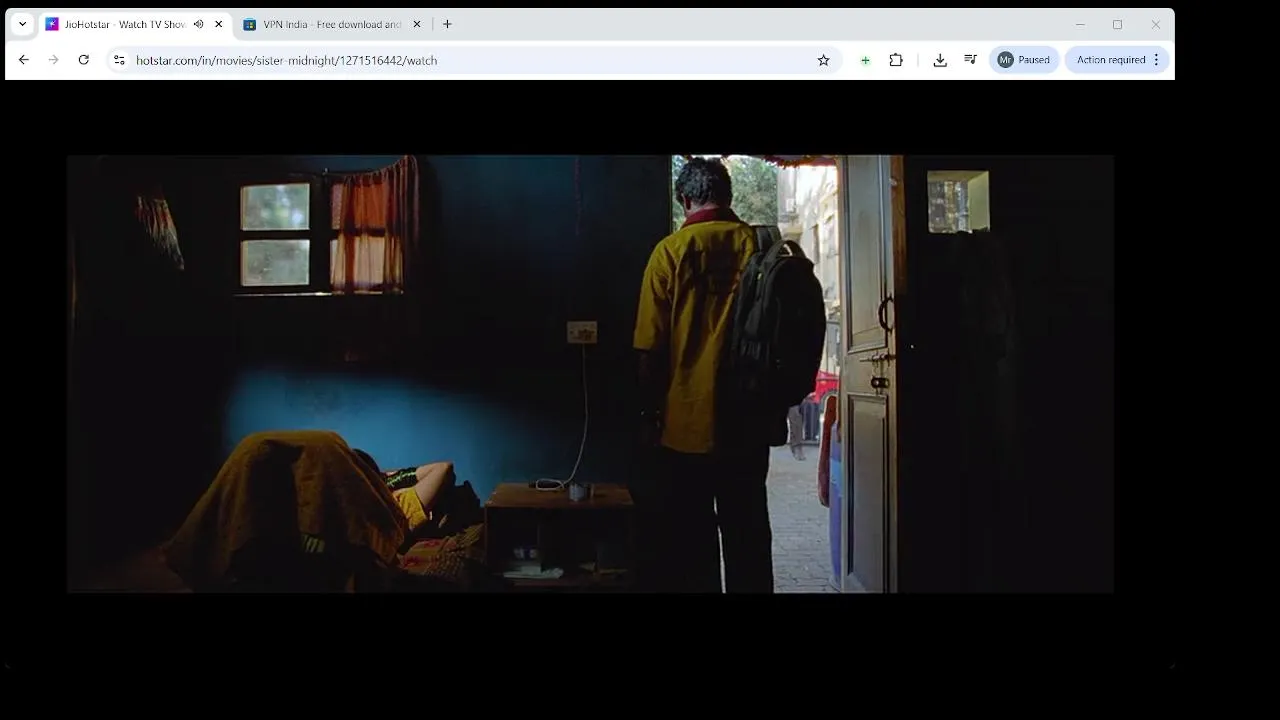Minimize the Chrome window
This screenshot has height=720, width=1280.
pyautogui.click(x=1080, y=24)
